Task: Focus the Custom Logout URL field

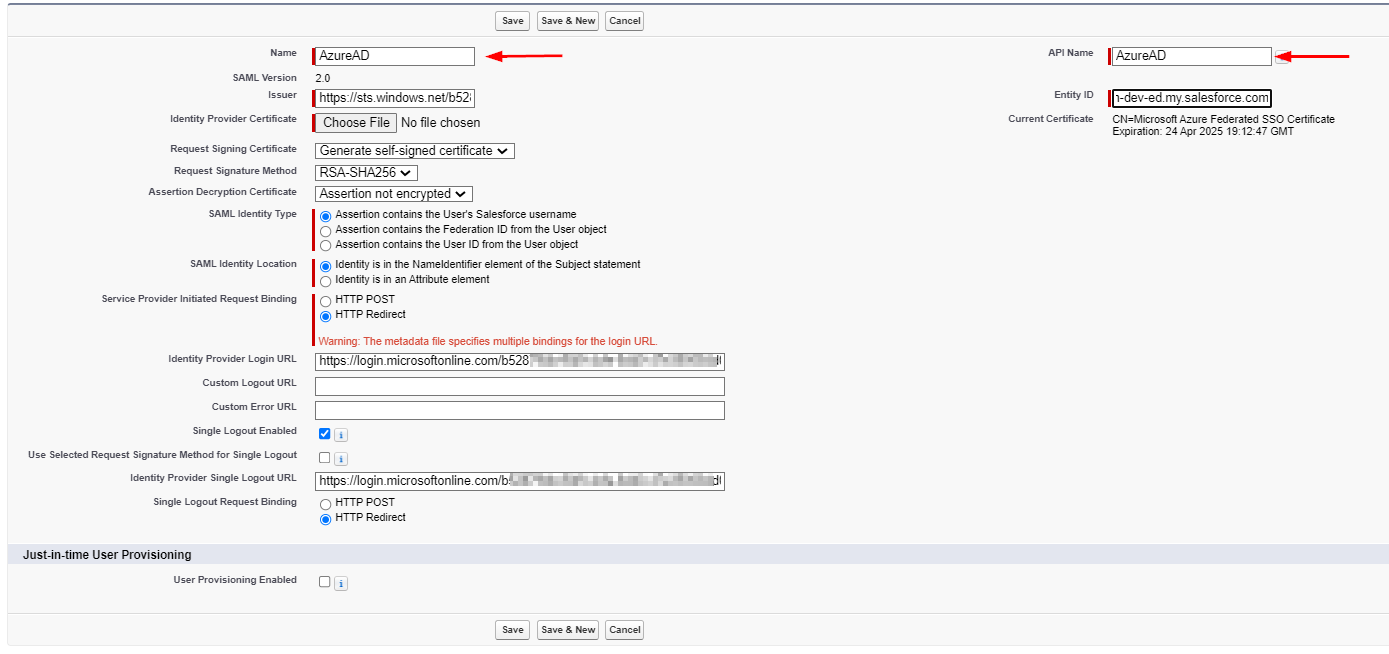Action: pos(519,387)
